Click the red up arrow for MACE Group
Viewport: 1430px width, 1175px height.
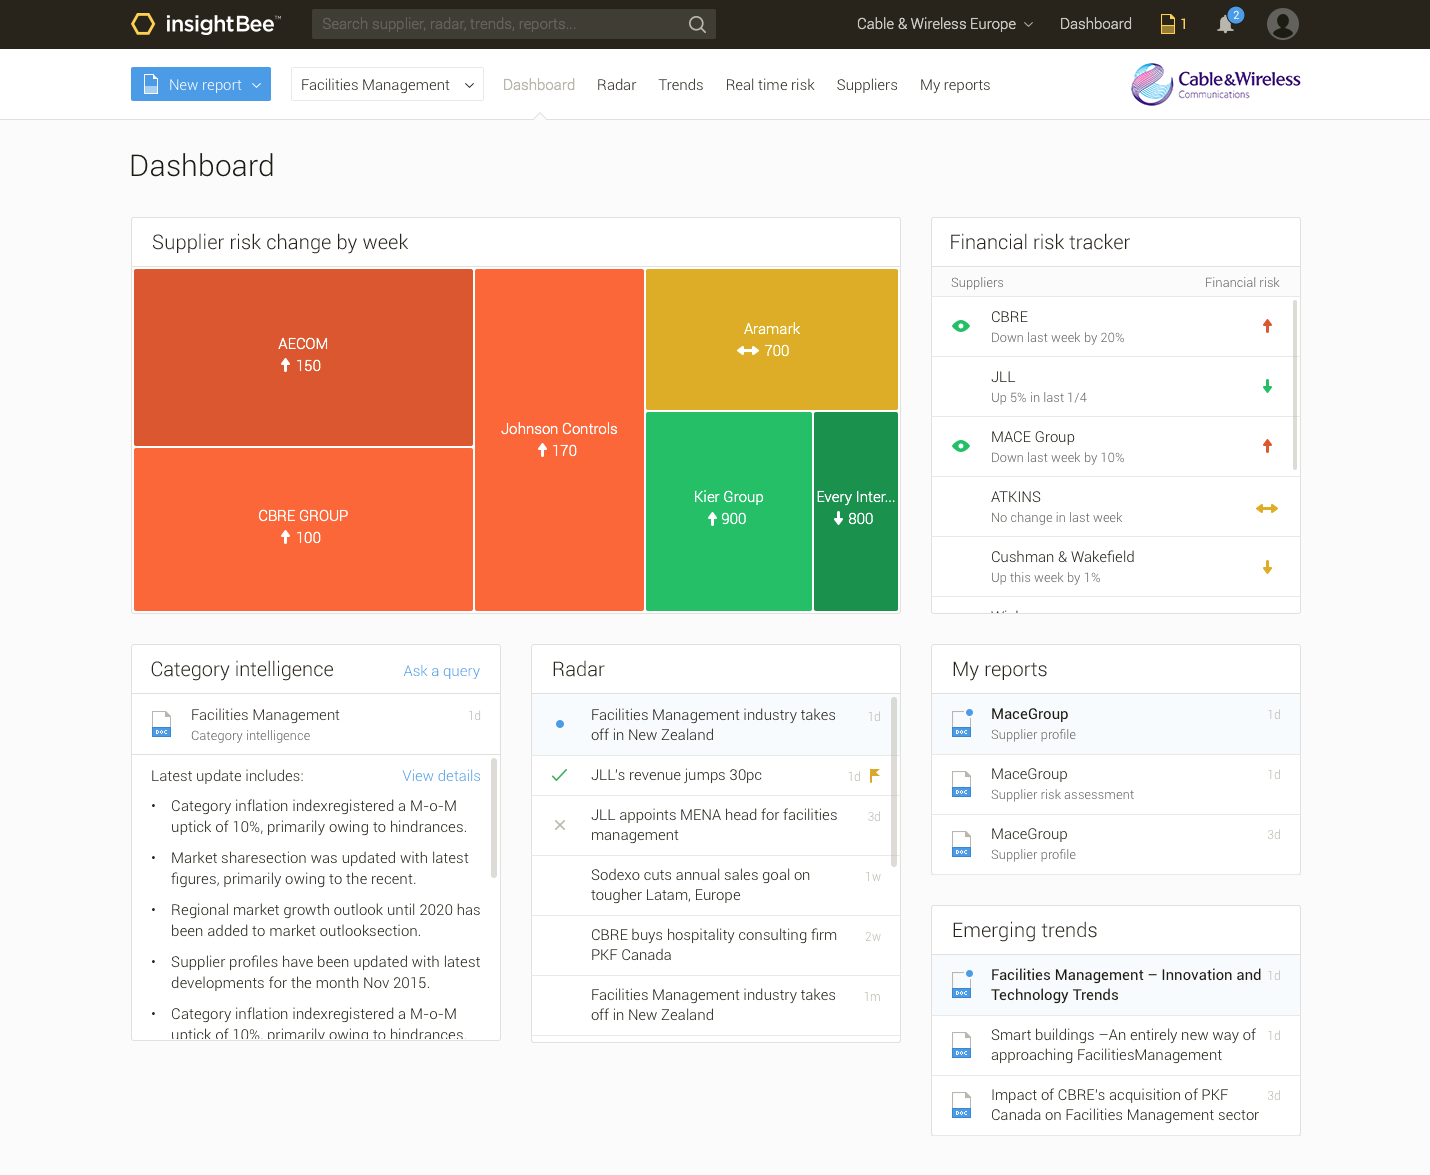[x=1267, y=446]
